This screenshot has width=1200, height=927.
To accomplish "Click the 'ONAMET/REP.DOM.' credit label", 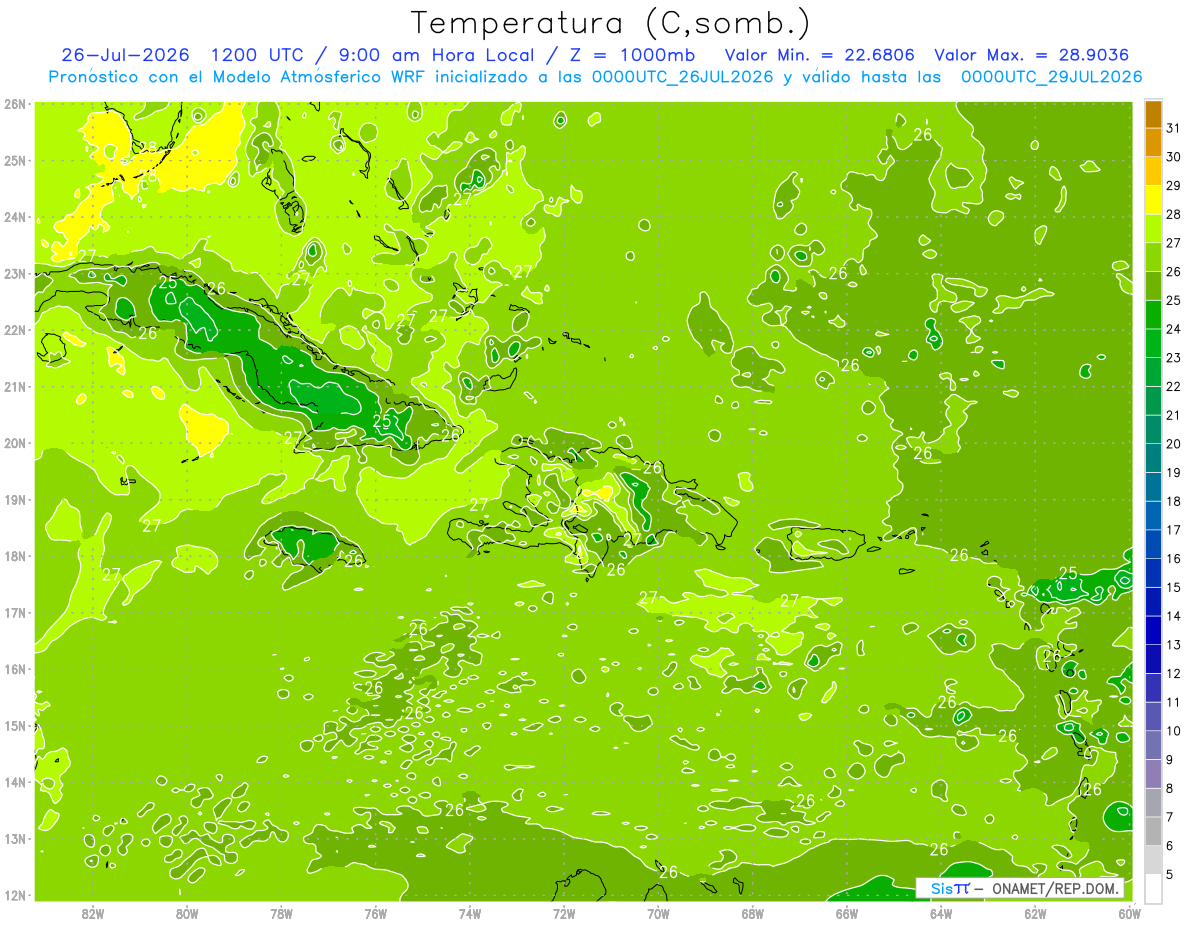I will (1057, 888).
